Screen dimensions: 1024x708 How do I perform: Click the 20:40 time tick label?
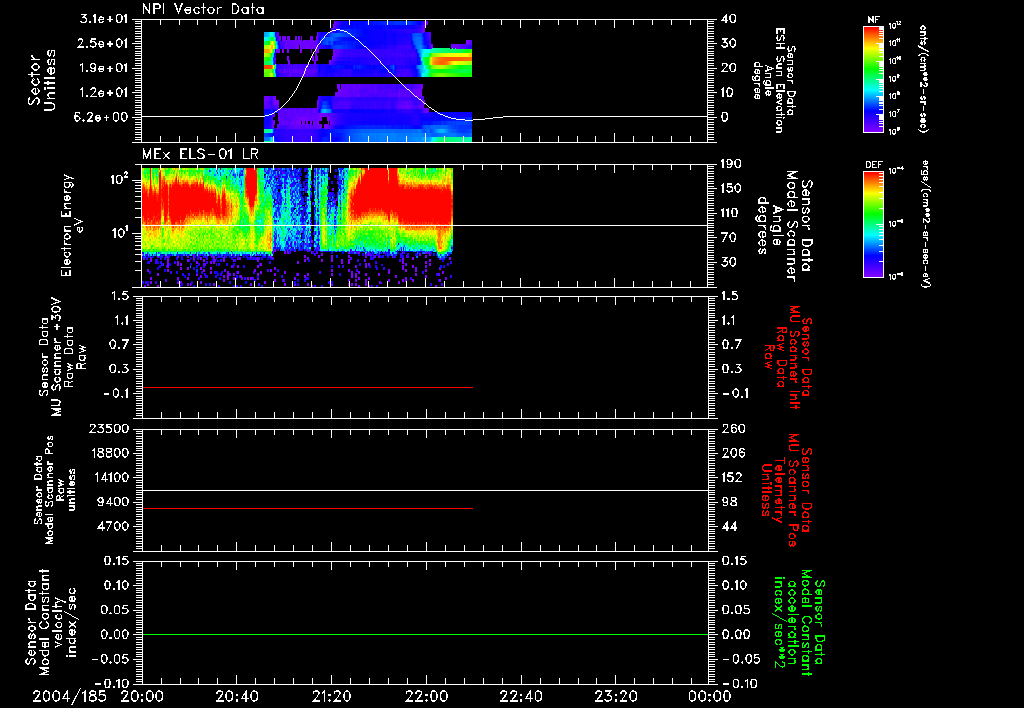click(x=236, y=696)
